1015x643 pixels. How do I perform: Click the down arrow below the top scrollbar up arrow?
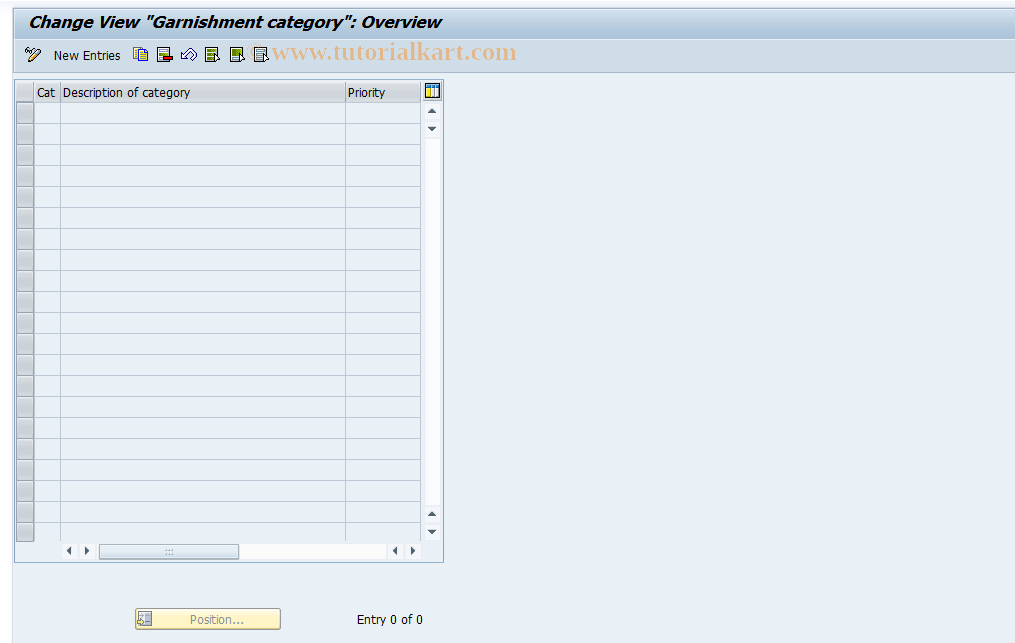[432, 129]
